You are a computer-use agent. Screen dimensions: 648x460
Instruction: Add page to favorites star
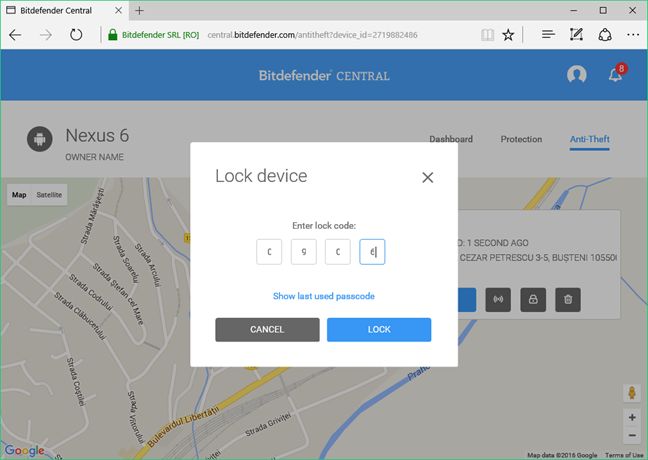click(x=508, y=35)
